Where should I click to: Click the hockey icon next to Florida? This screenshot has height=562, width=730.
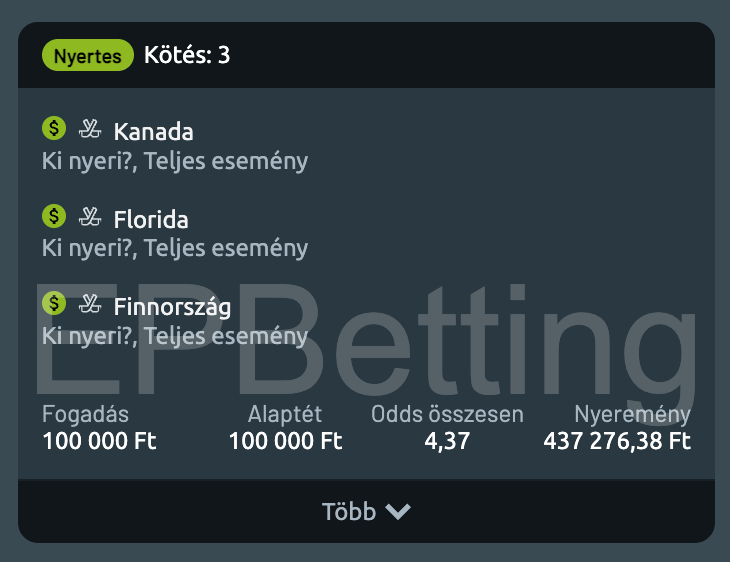[90, 216]
